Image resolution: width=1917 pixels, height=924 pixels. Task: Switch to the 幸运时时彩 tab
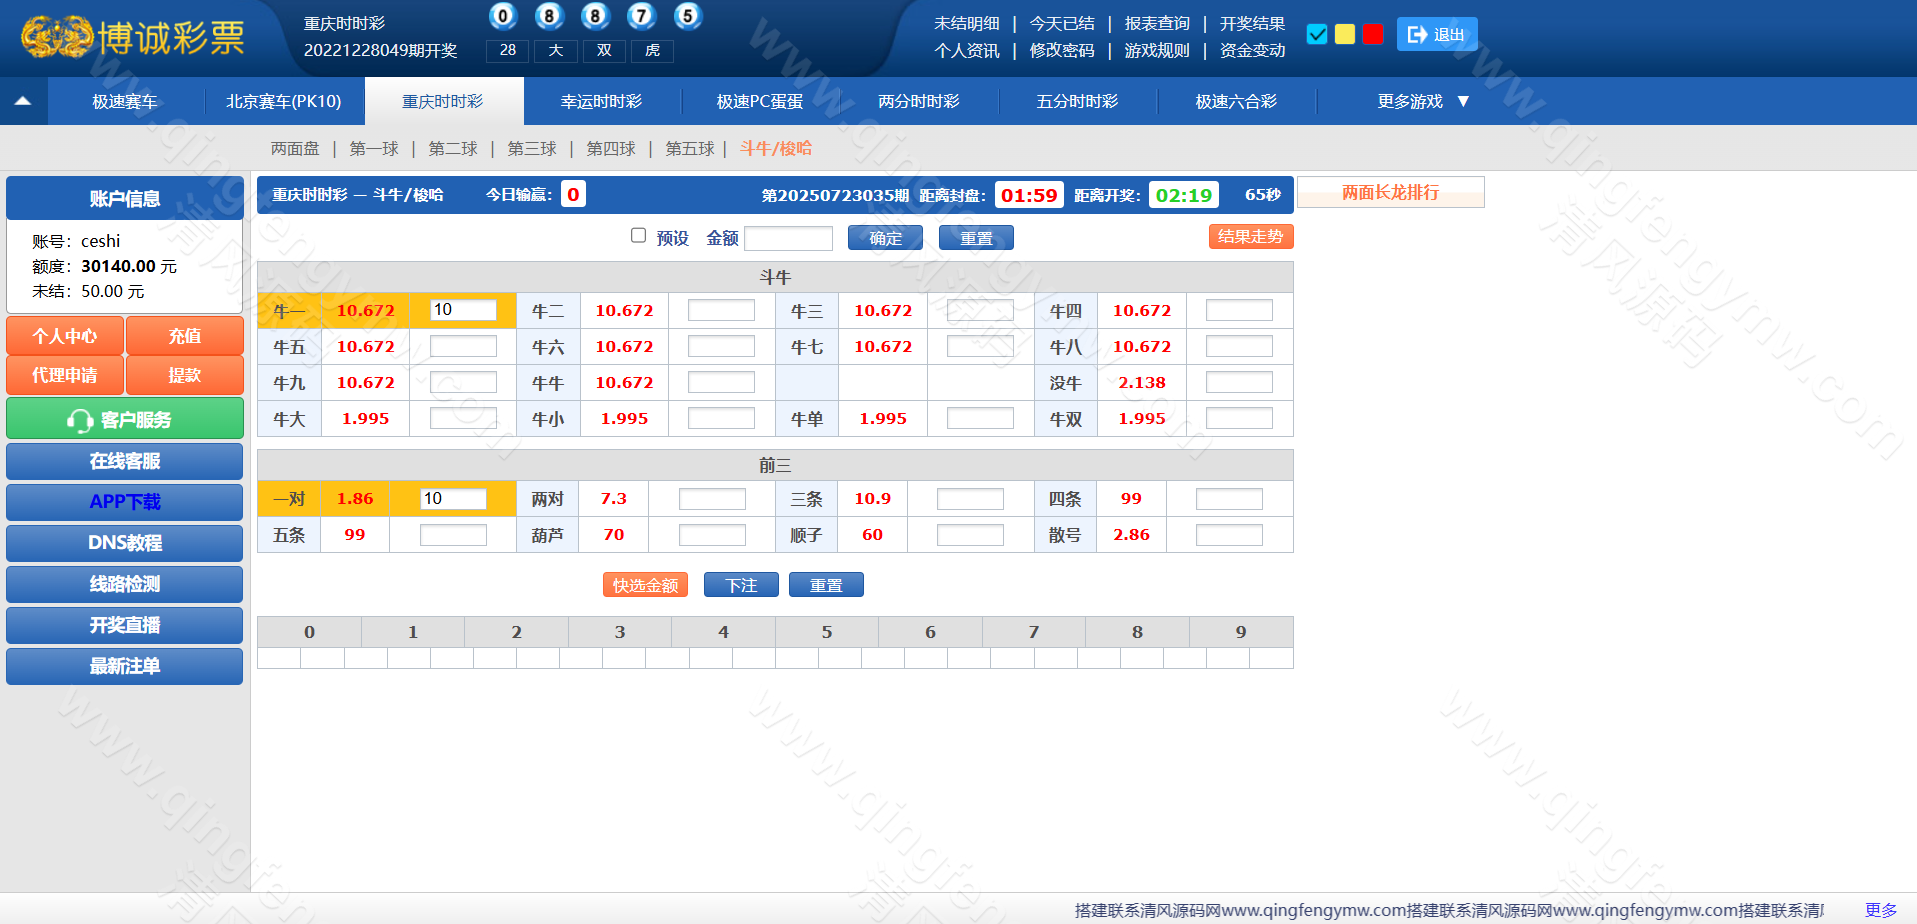[601, 101]
